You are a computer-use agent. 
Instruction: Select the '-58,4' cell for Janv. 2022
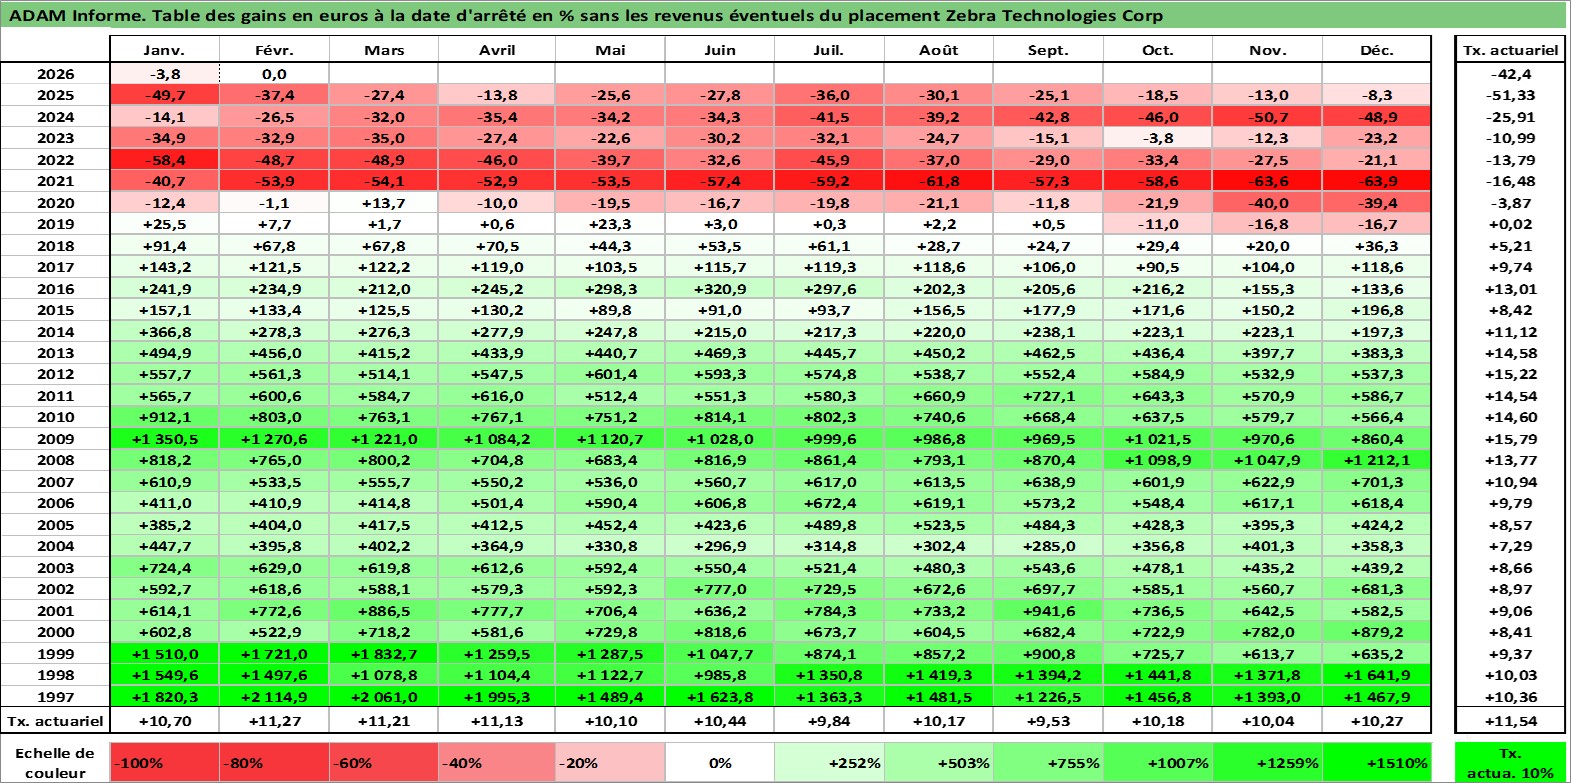point(164,160)
